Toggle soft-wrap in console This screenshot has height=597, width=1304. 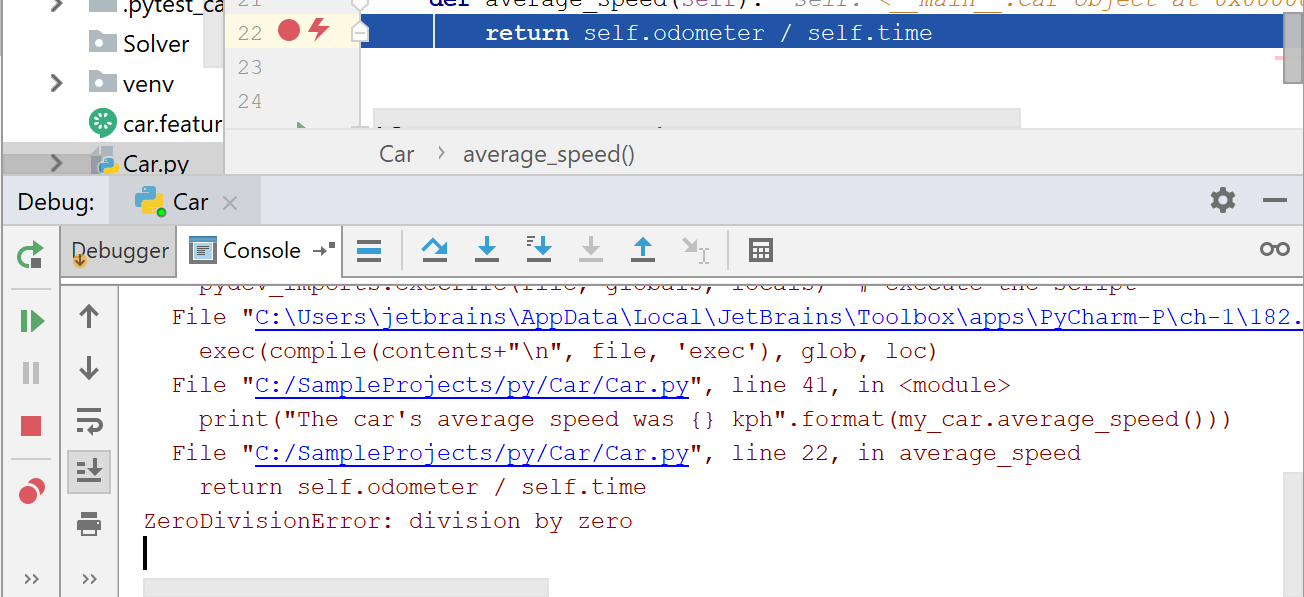click(89, 422)
